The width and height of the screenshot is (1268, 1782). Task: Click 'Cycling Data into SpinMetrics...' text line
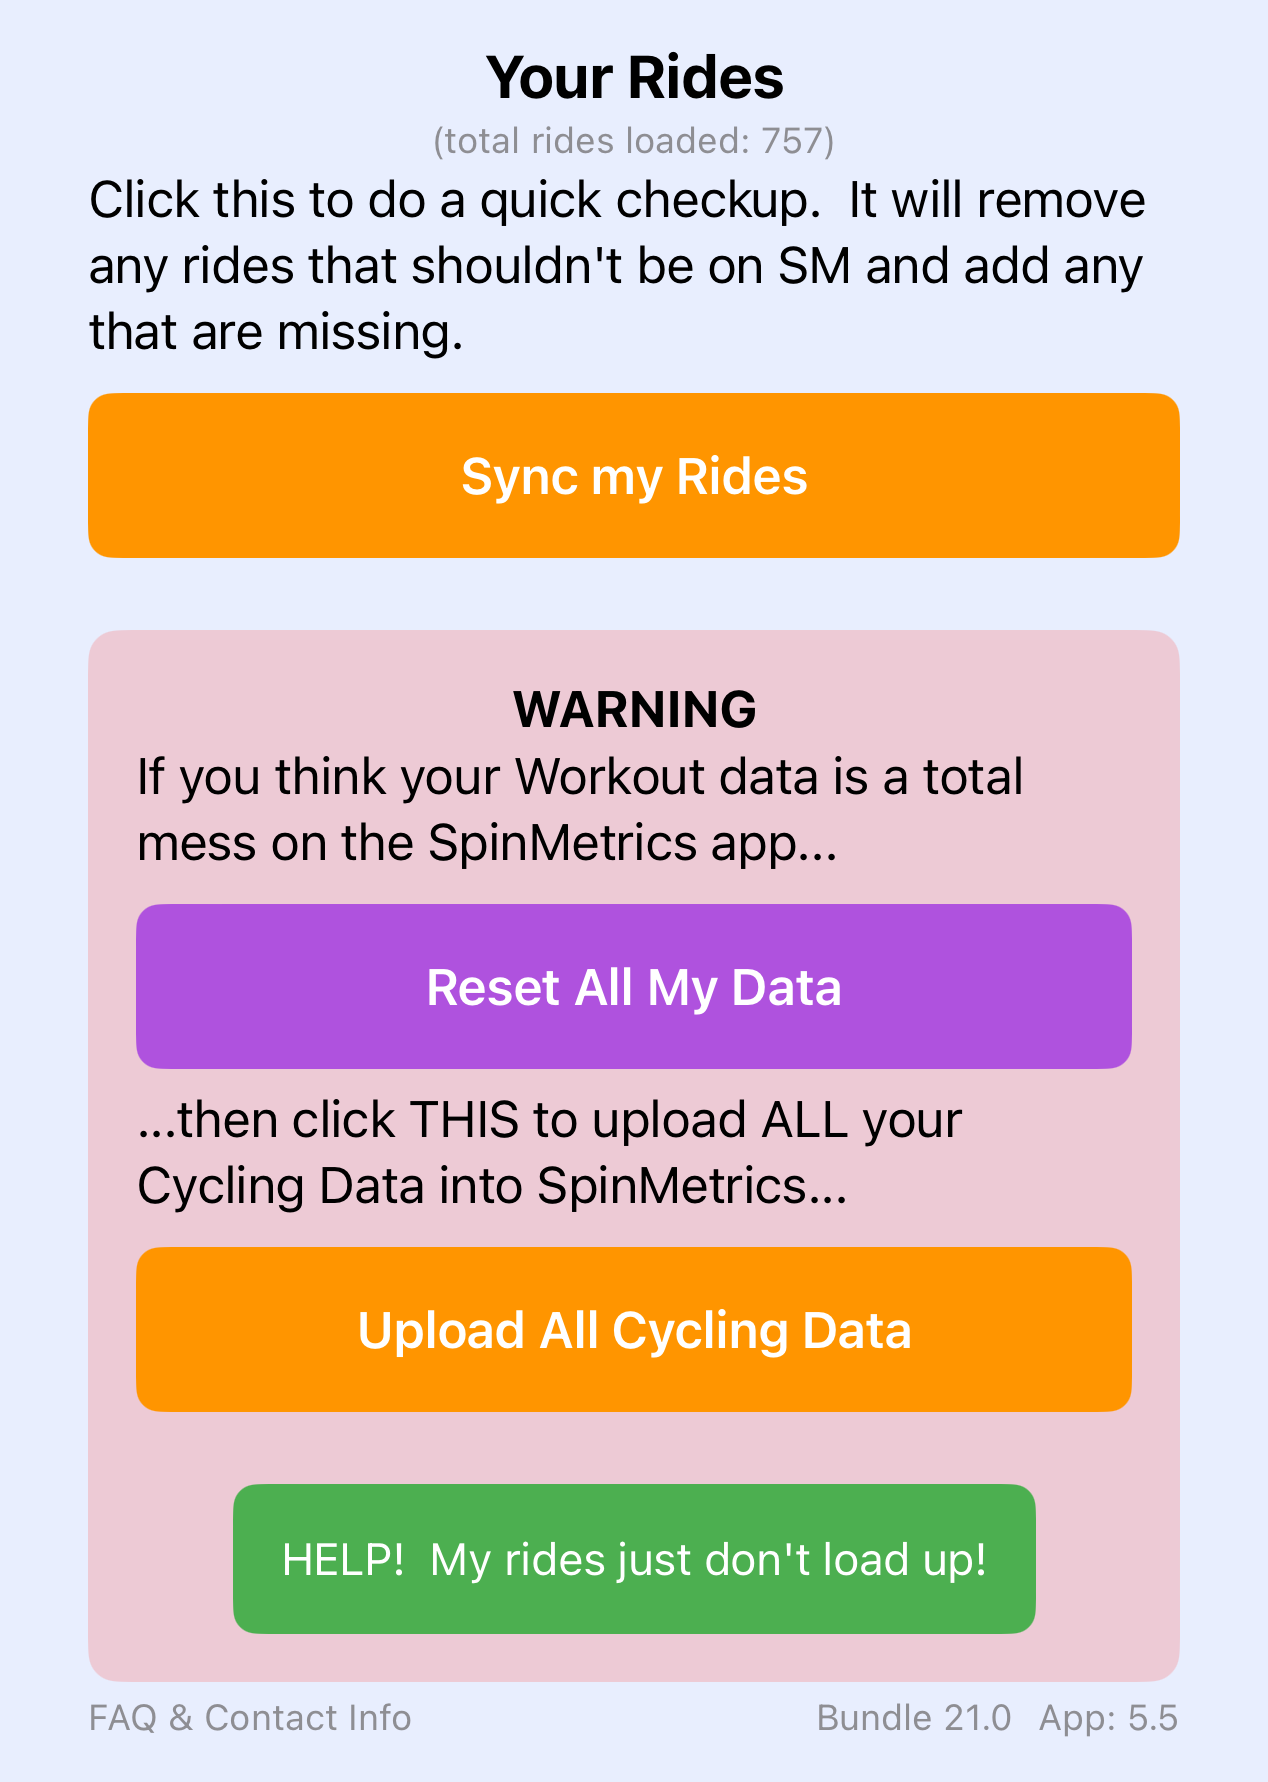coord(492,1186)
